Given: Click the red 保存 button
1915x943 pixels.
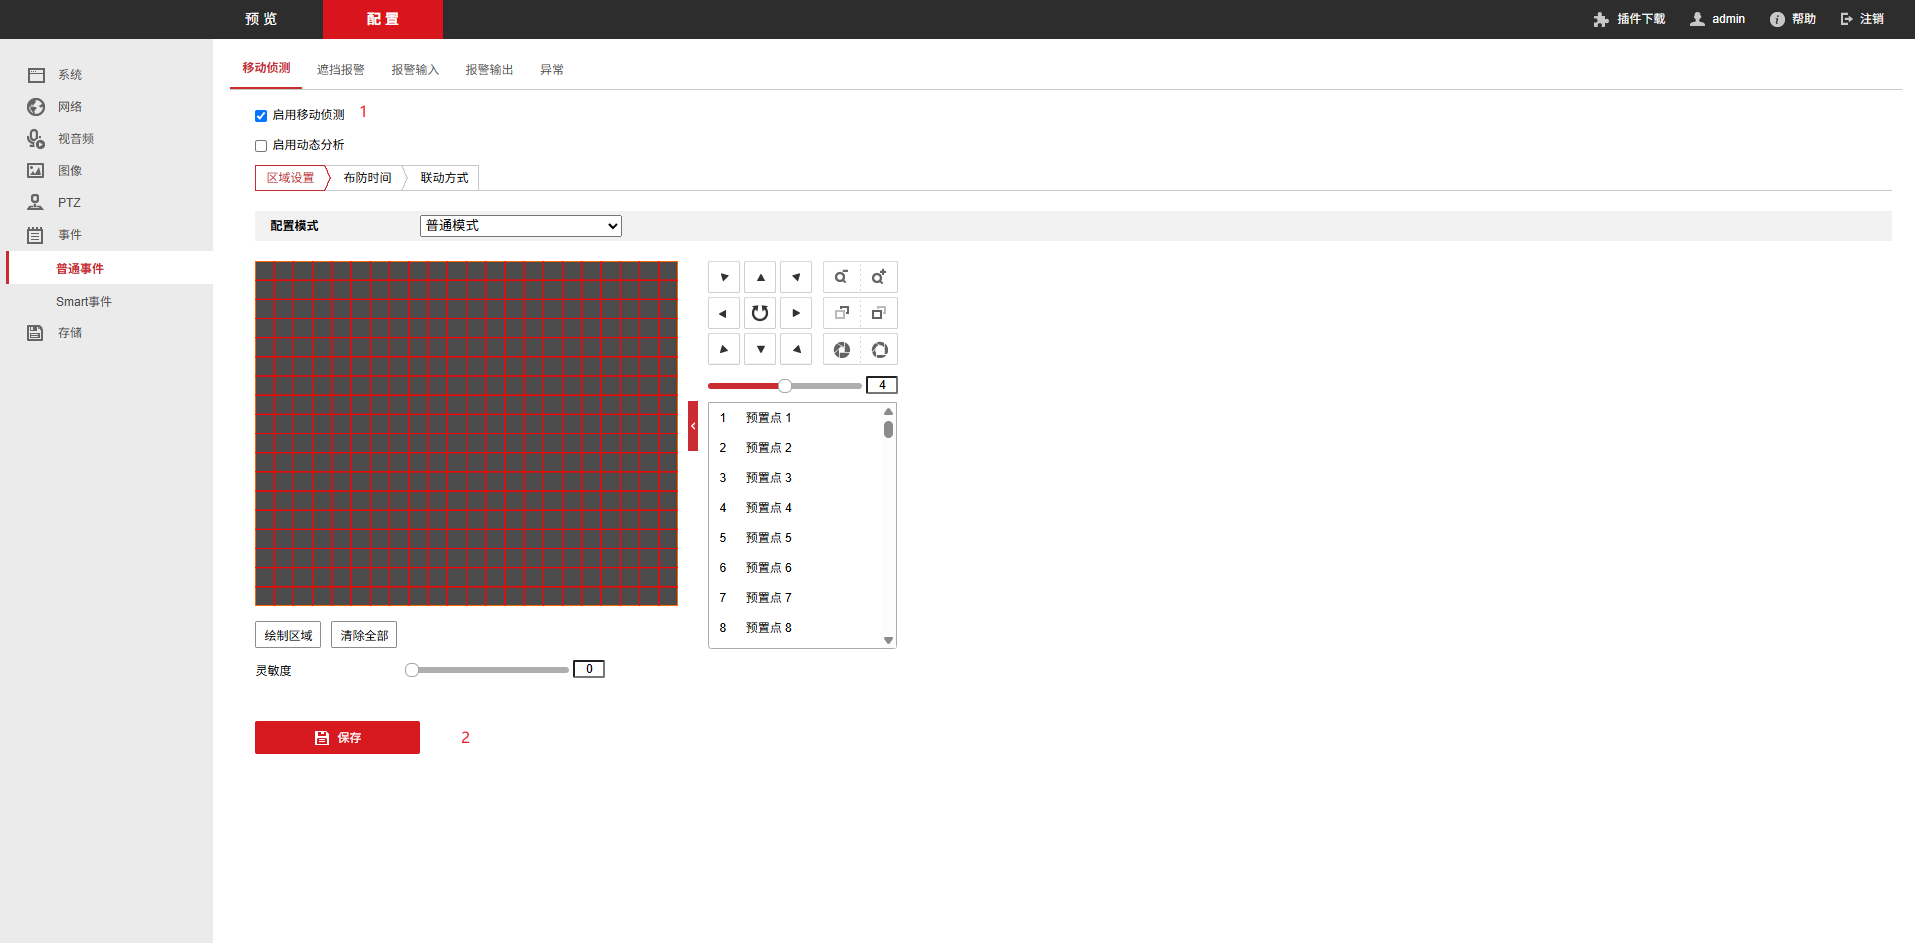Looking at the screenshot, I should coord(337,738).
